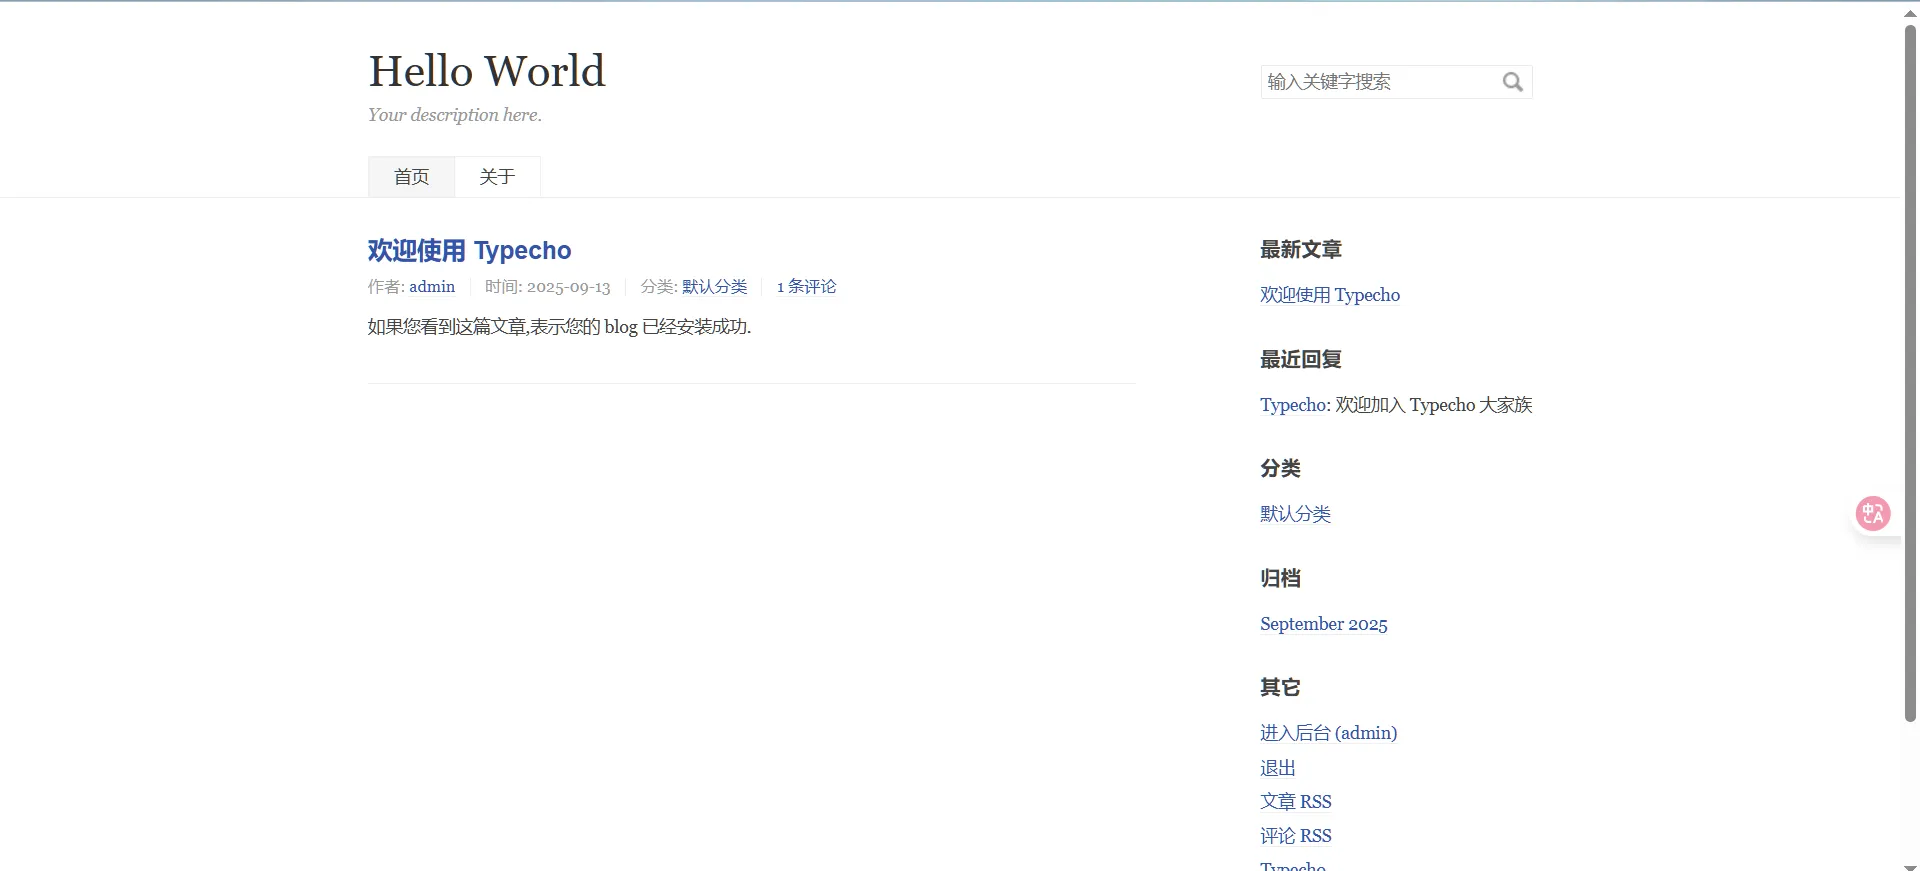Open the September 2025 archive

pyautogui.click(x=1323, y=624)
